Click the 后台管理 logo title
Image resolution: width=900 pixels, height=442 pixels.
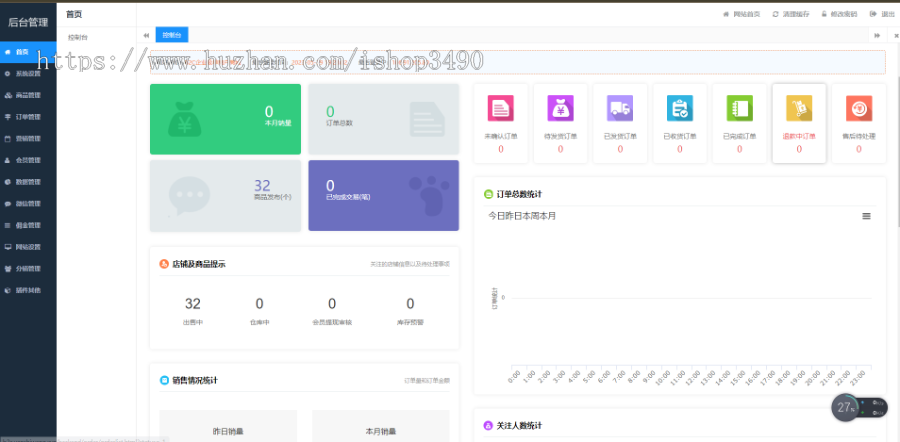click(28, 22)
